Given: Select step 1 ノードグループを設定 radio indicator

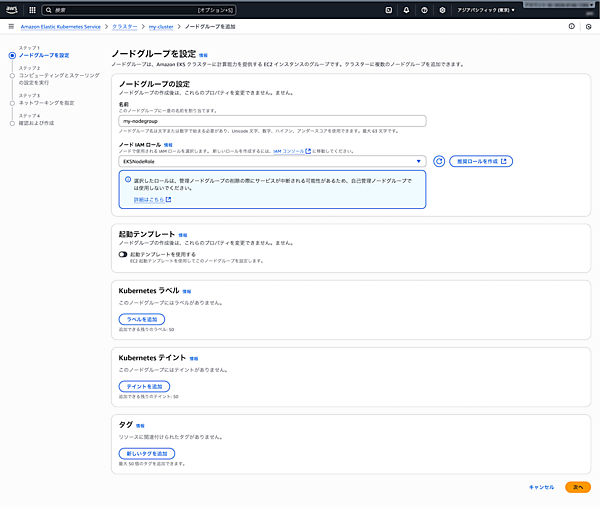Looking at the screenshot, I should point(11,55).
